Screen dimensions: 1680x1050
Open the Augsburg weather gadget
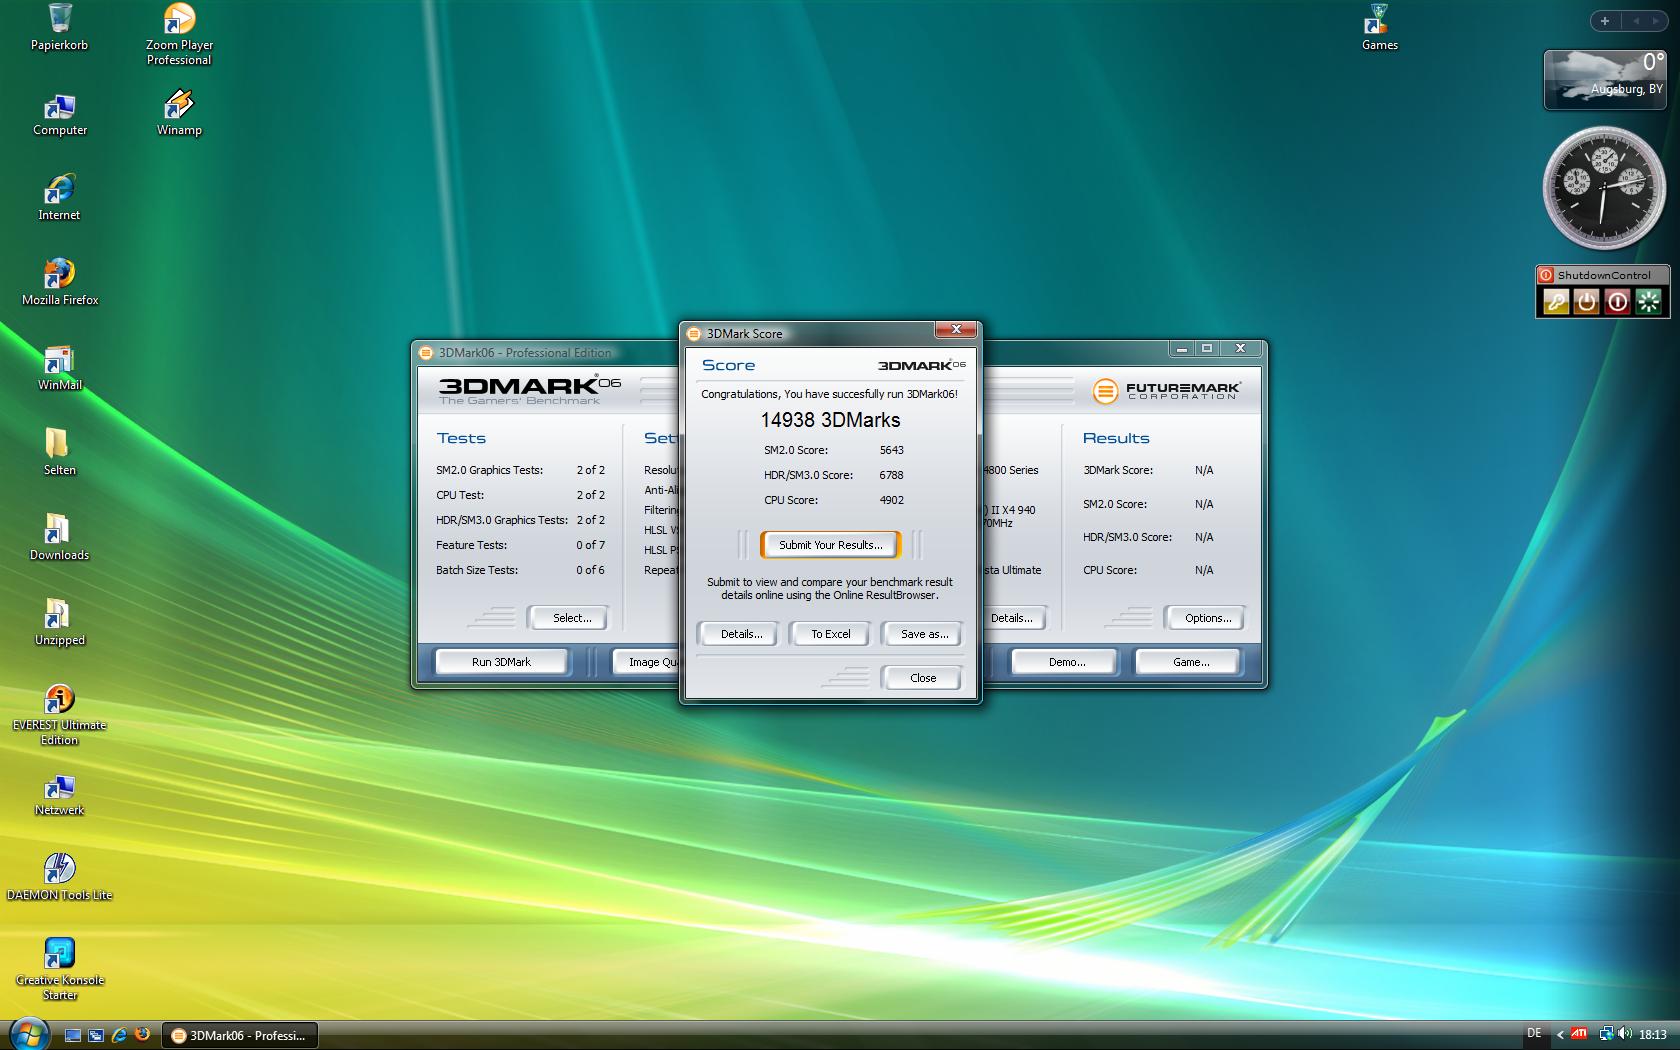[x=1605, y=78]
